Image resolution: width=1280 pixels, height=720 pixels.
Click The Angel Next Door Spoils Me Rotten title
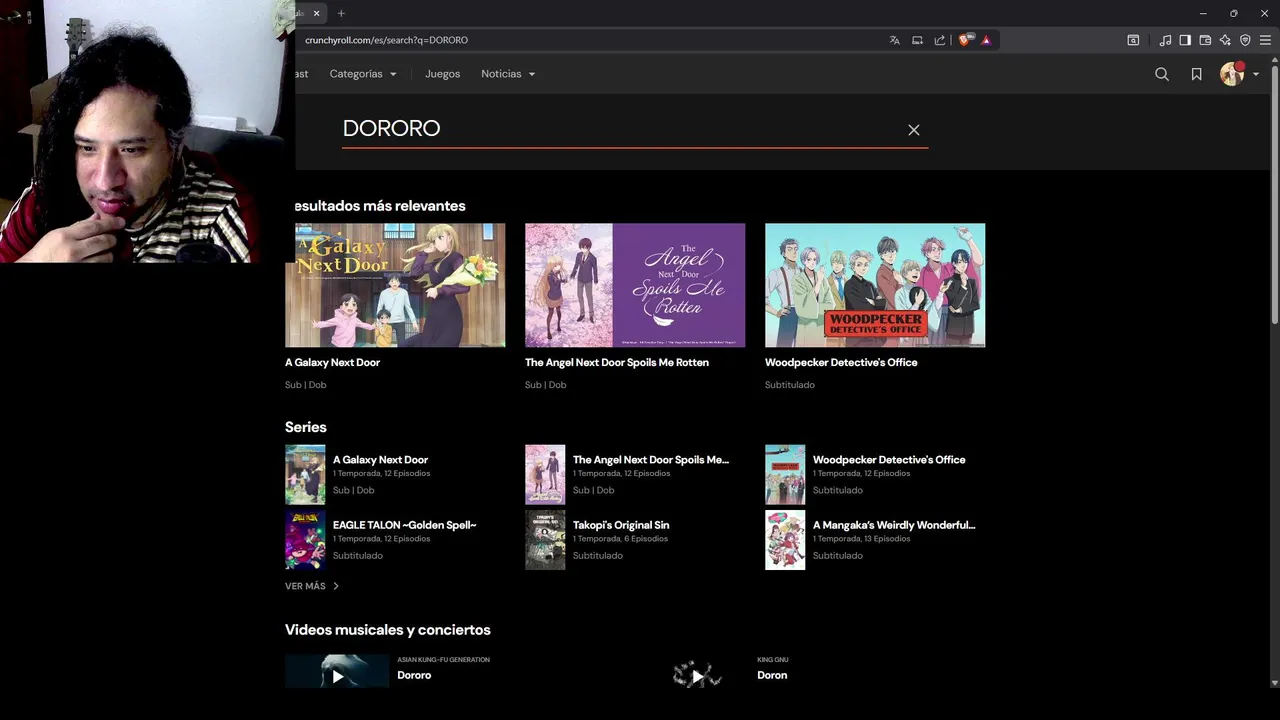tap(617, 362)
